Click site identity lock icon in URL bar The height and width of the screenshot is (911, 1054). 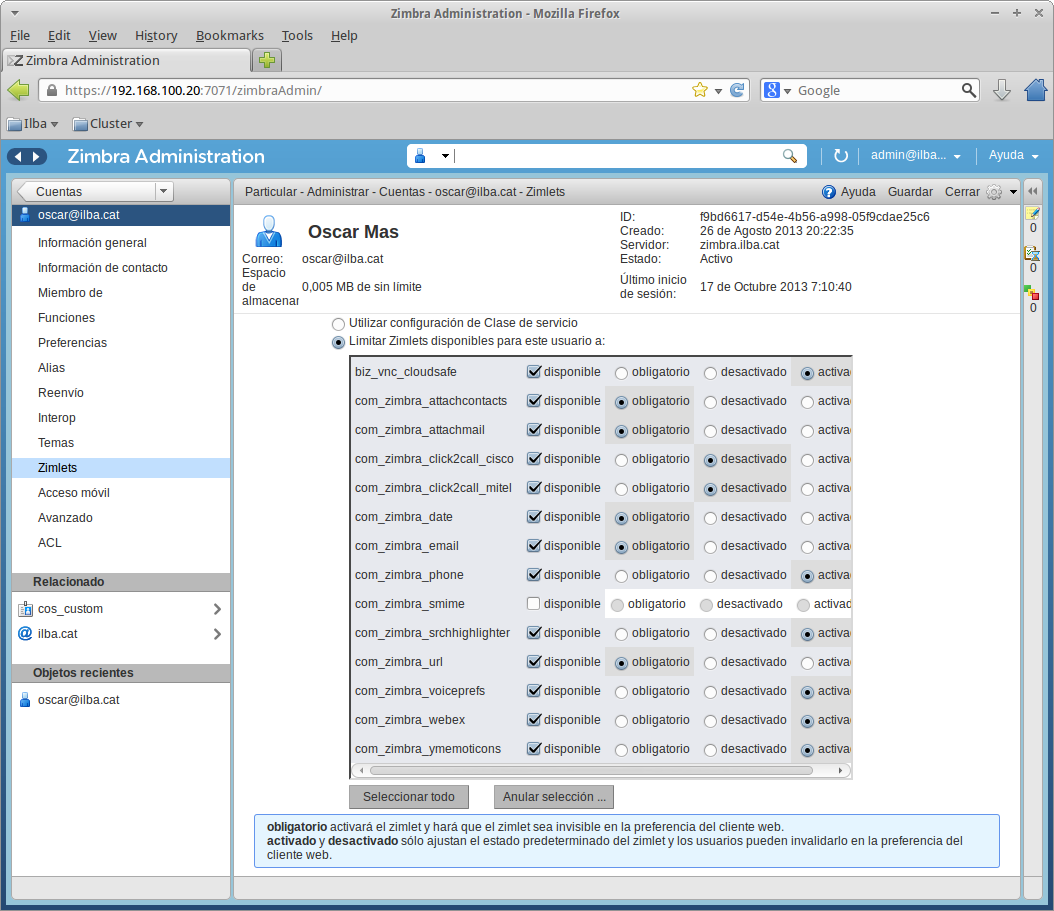click(x=51, y=90)
